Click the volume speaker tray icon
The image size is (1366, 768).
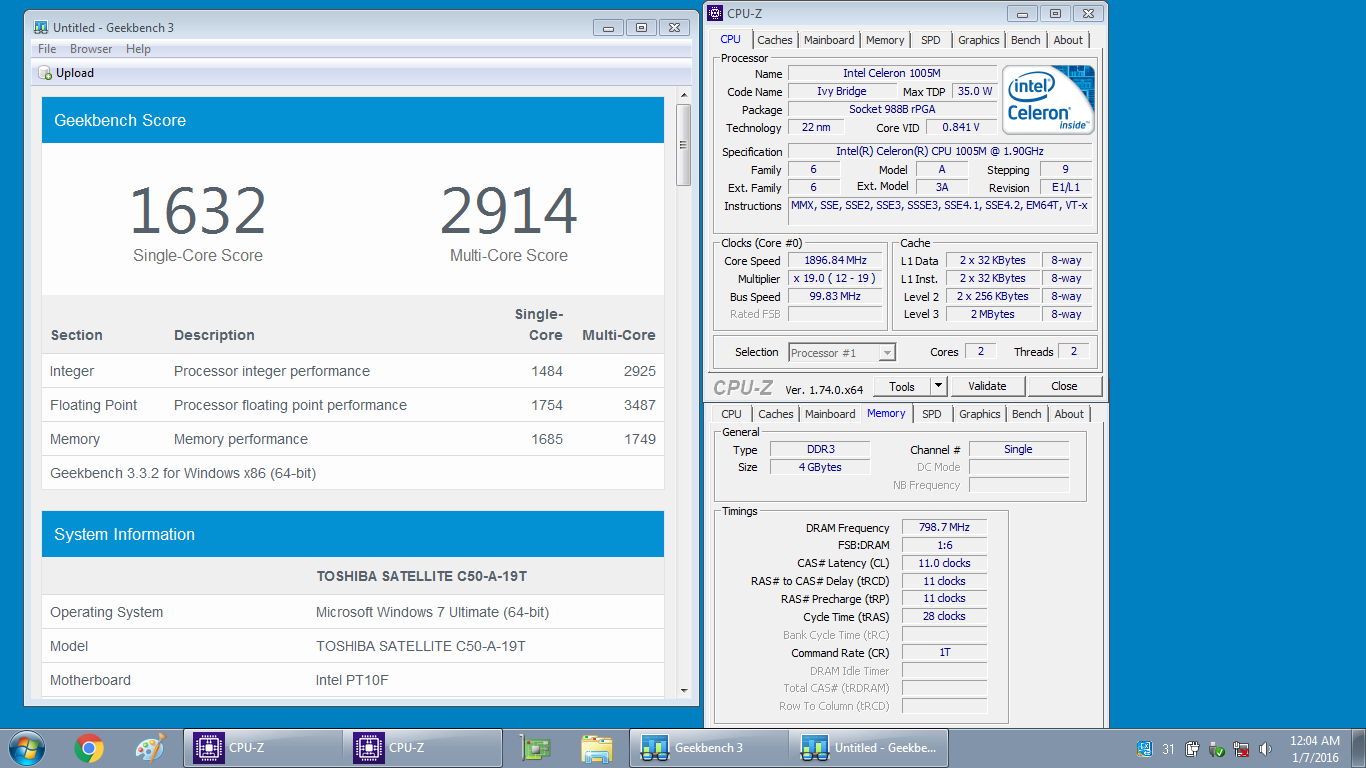click(x=1267, y=748)
